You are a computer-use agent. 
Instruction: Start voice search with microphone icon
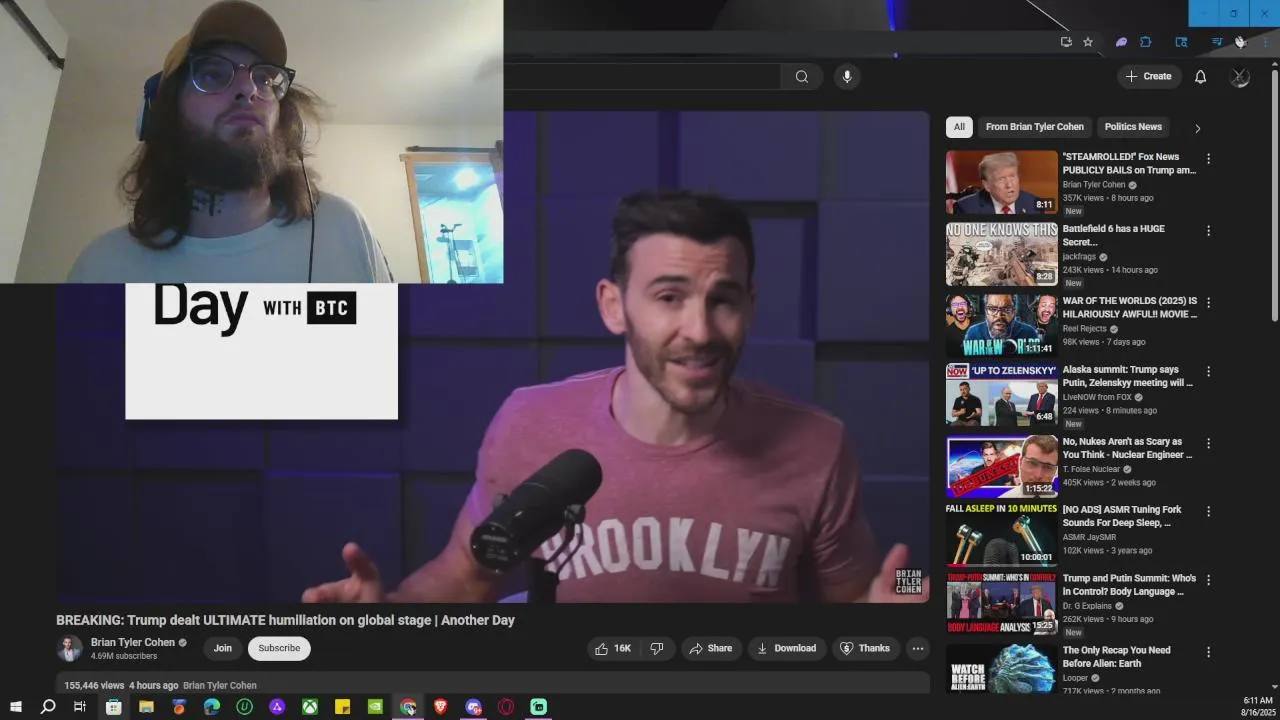point(847,77)
